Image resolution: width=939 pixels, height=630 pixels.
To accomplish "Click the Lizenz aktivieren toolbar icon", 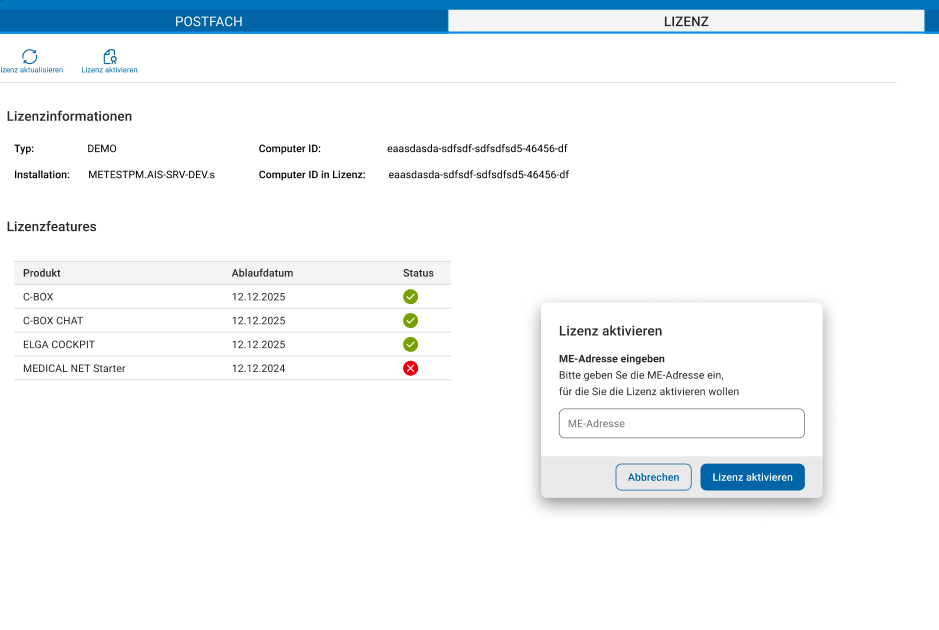I will pos(110,56).
